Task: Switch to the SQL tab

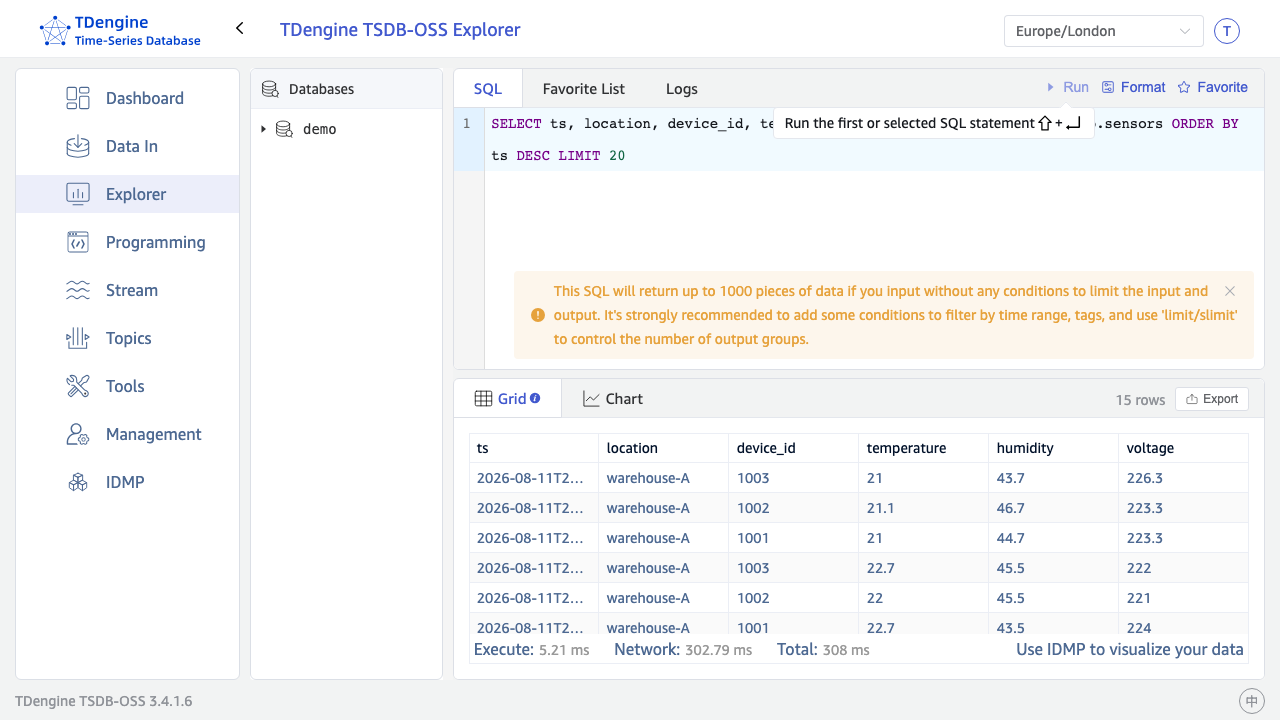Action: (x=488, y=88)
